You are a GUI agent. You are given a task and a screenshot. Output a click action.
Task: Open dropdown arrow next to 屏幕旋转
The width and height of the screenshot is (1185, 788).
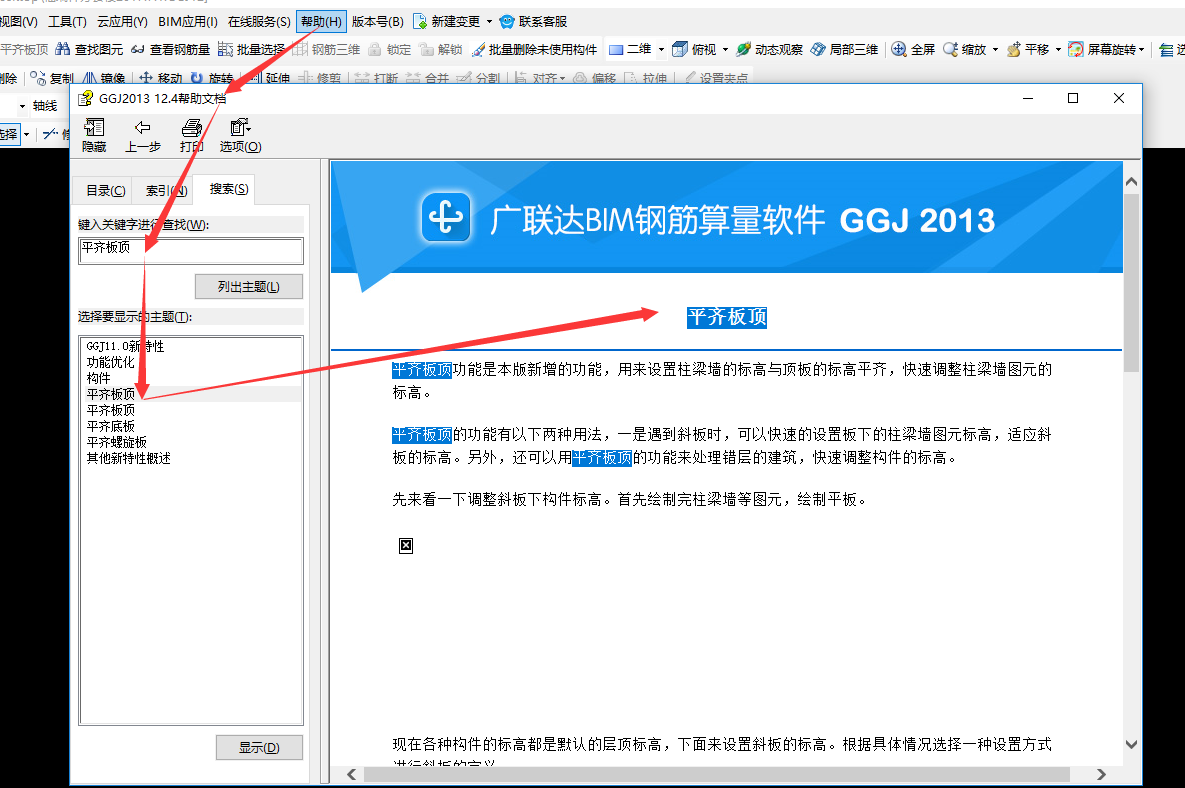click(1141, 49)
